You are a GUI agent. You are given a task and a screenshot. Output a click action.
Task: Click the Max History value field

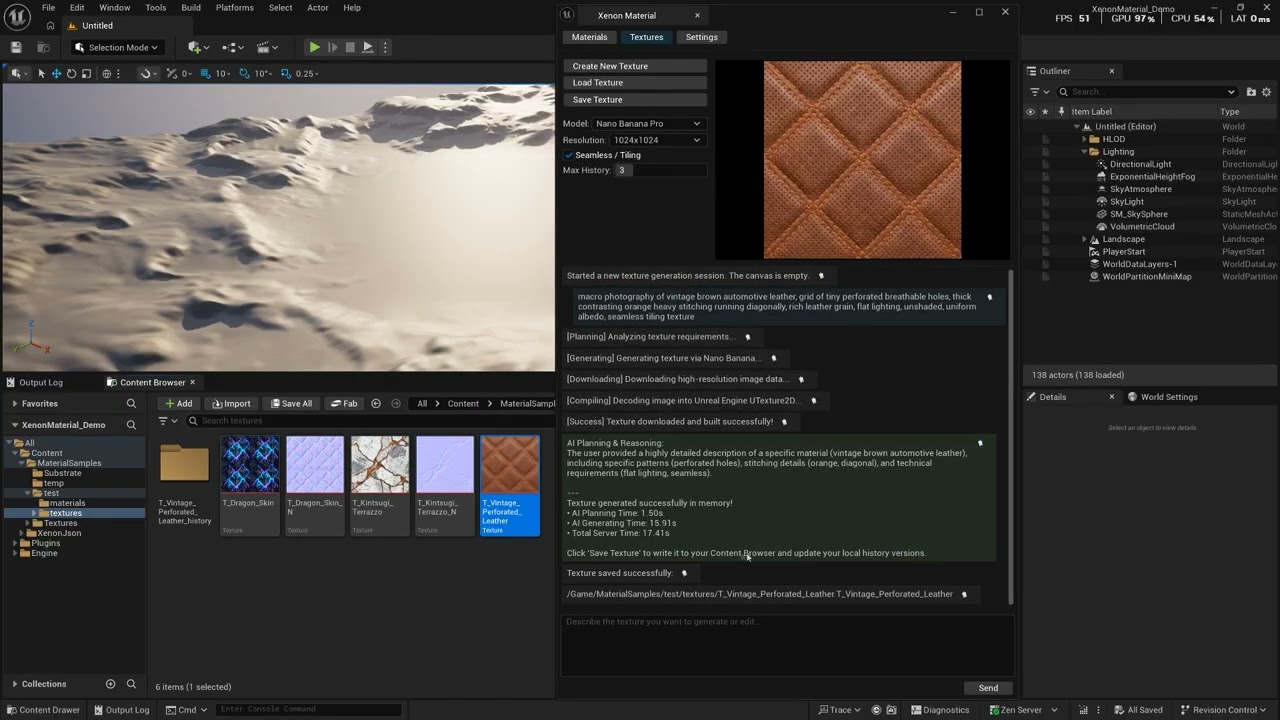[x=660, y=170]
